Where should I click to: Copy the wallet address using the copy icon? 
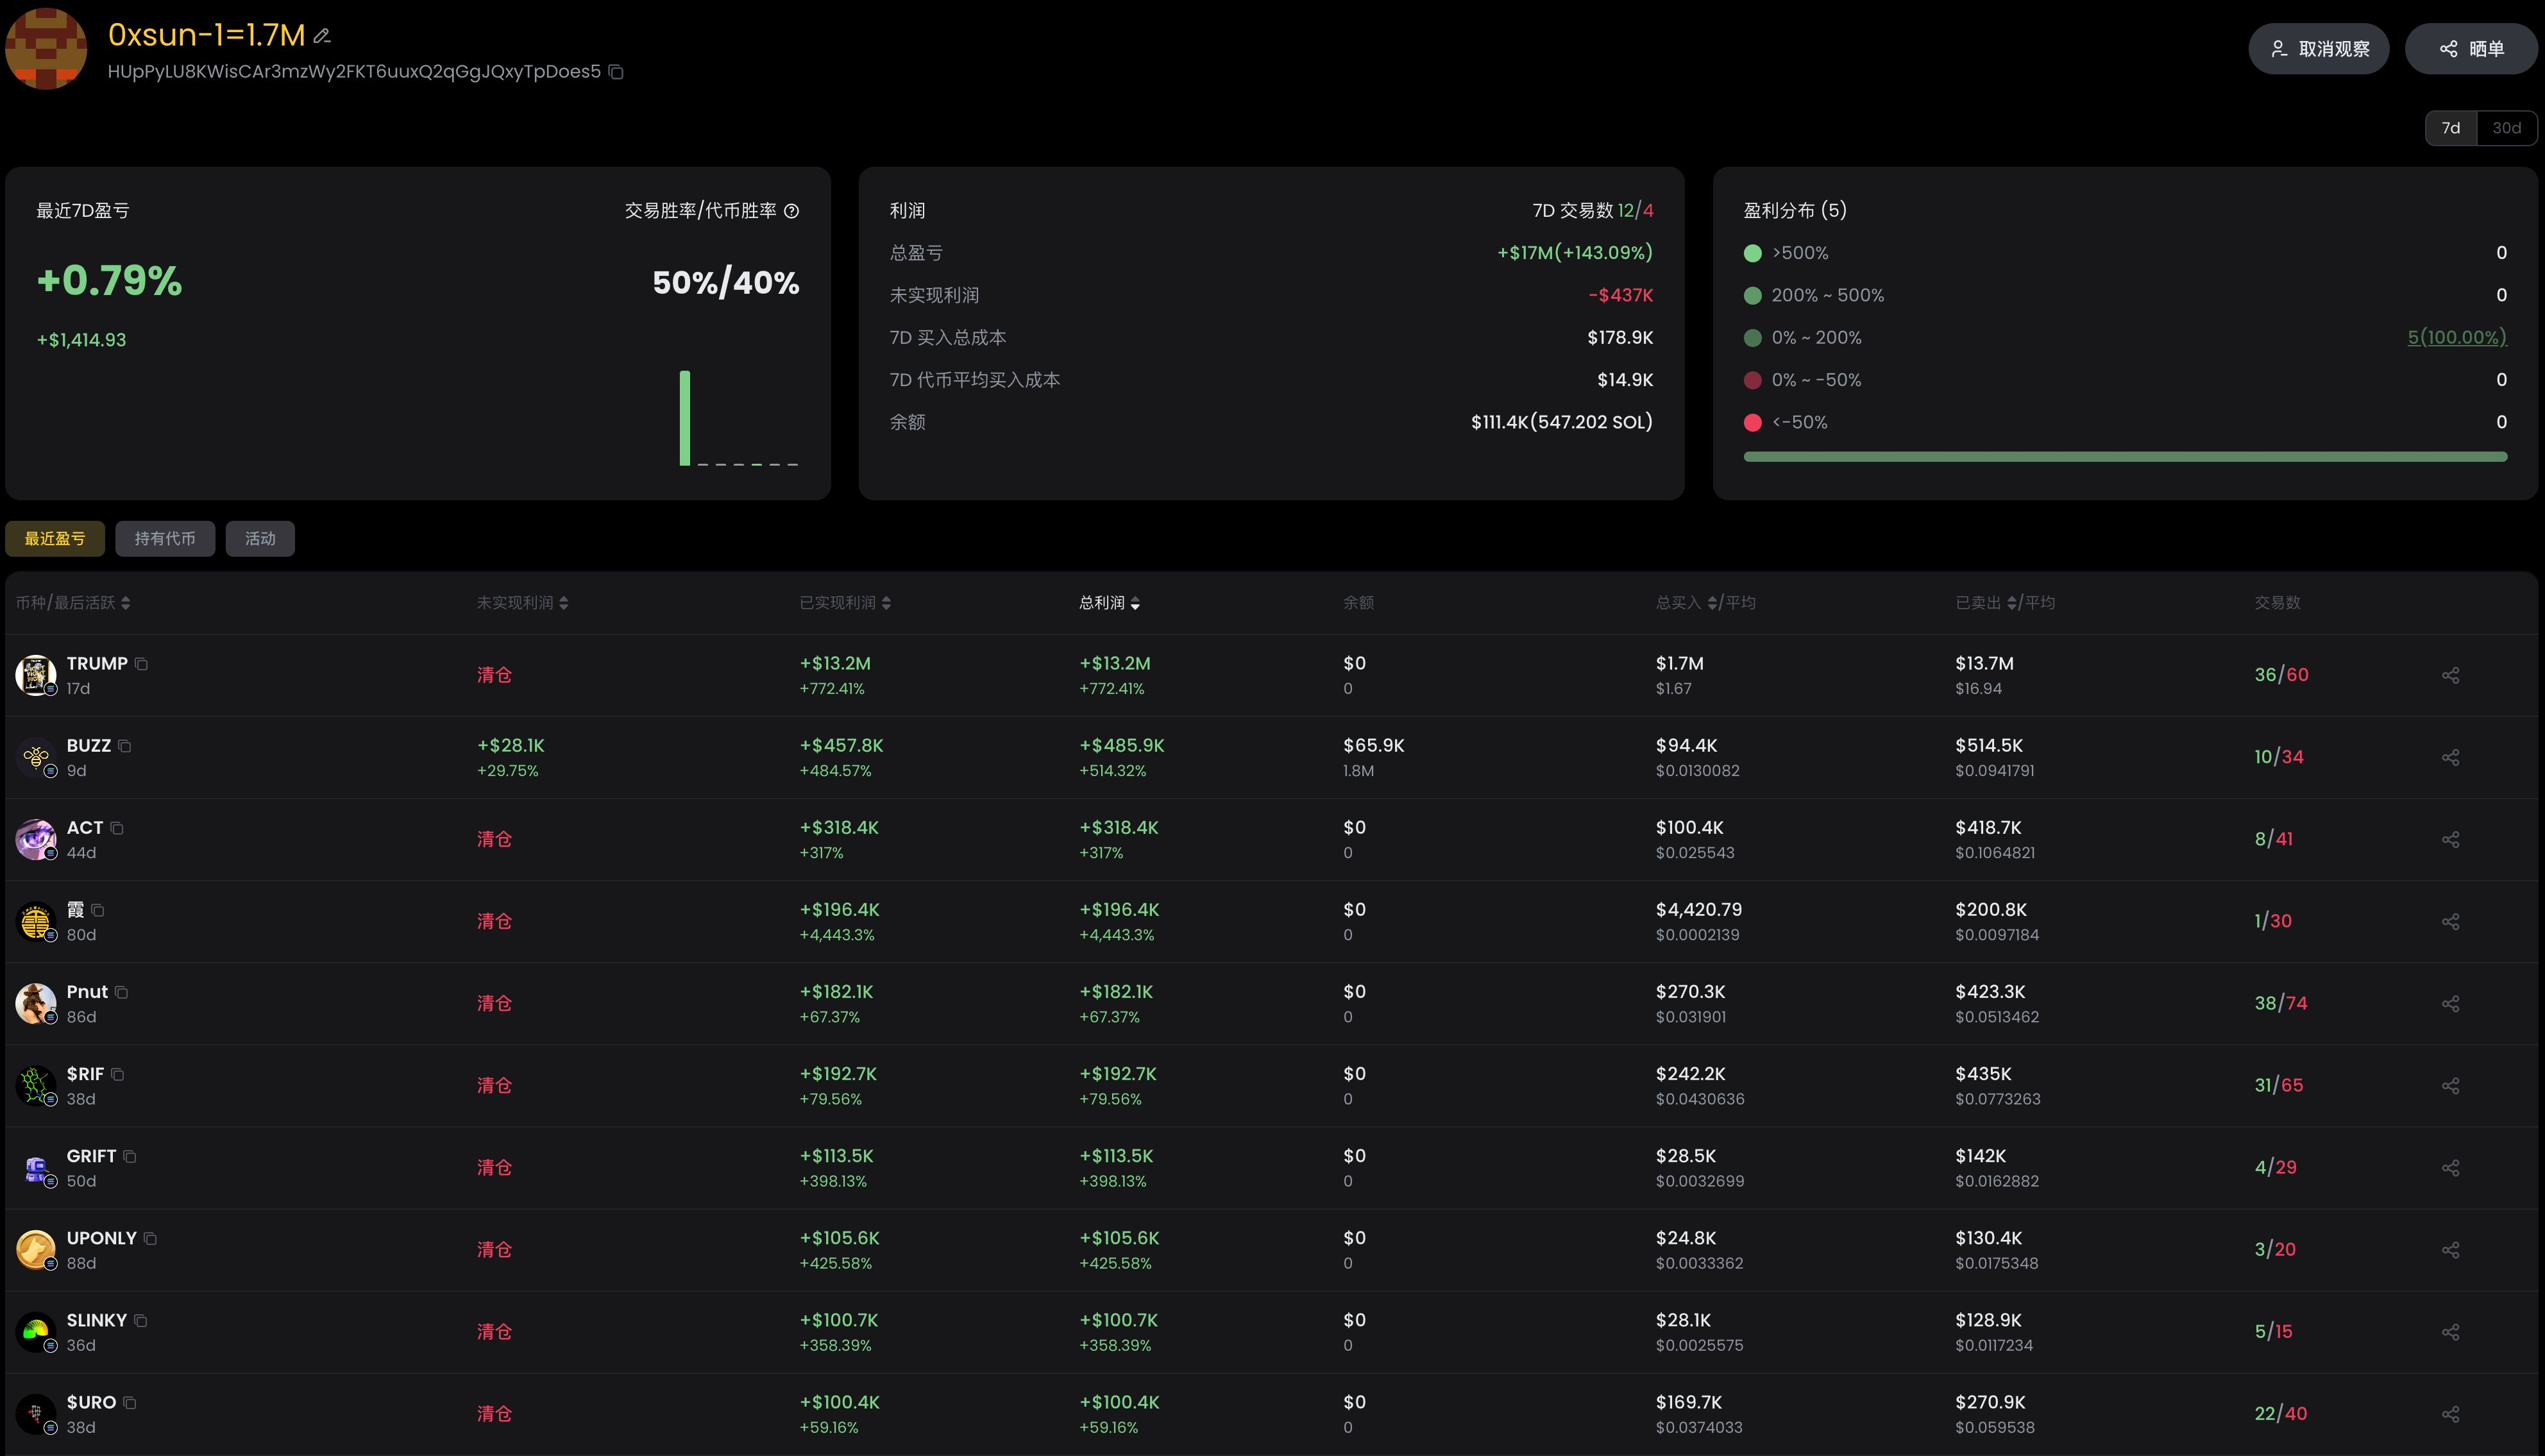(616, 72)
